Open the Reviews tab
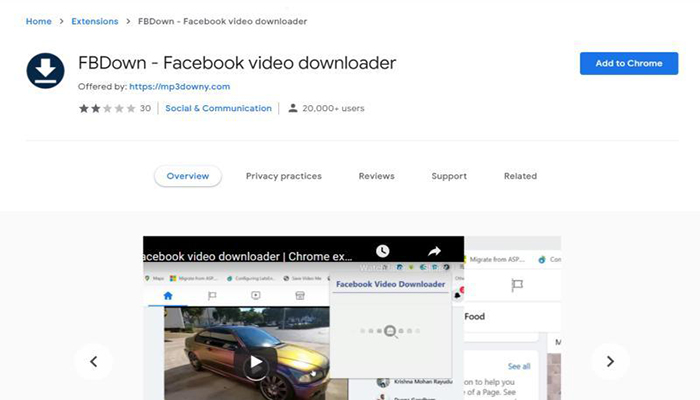 (376, 176)
